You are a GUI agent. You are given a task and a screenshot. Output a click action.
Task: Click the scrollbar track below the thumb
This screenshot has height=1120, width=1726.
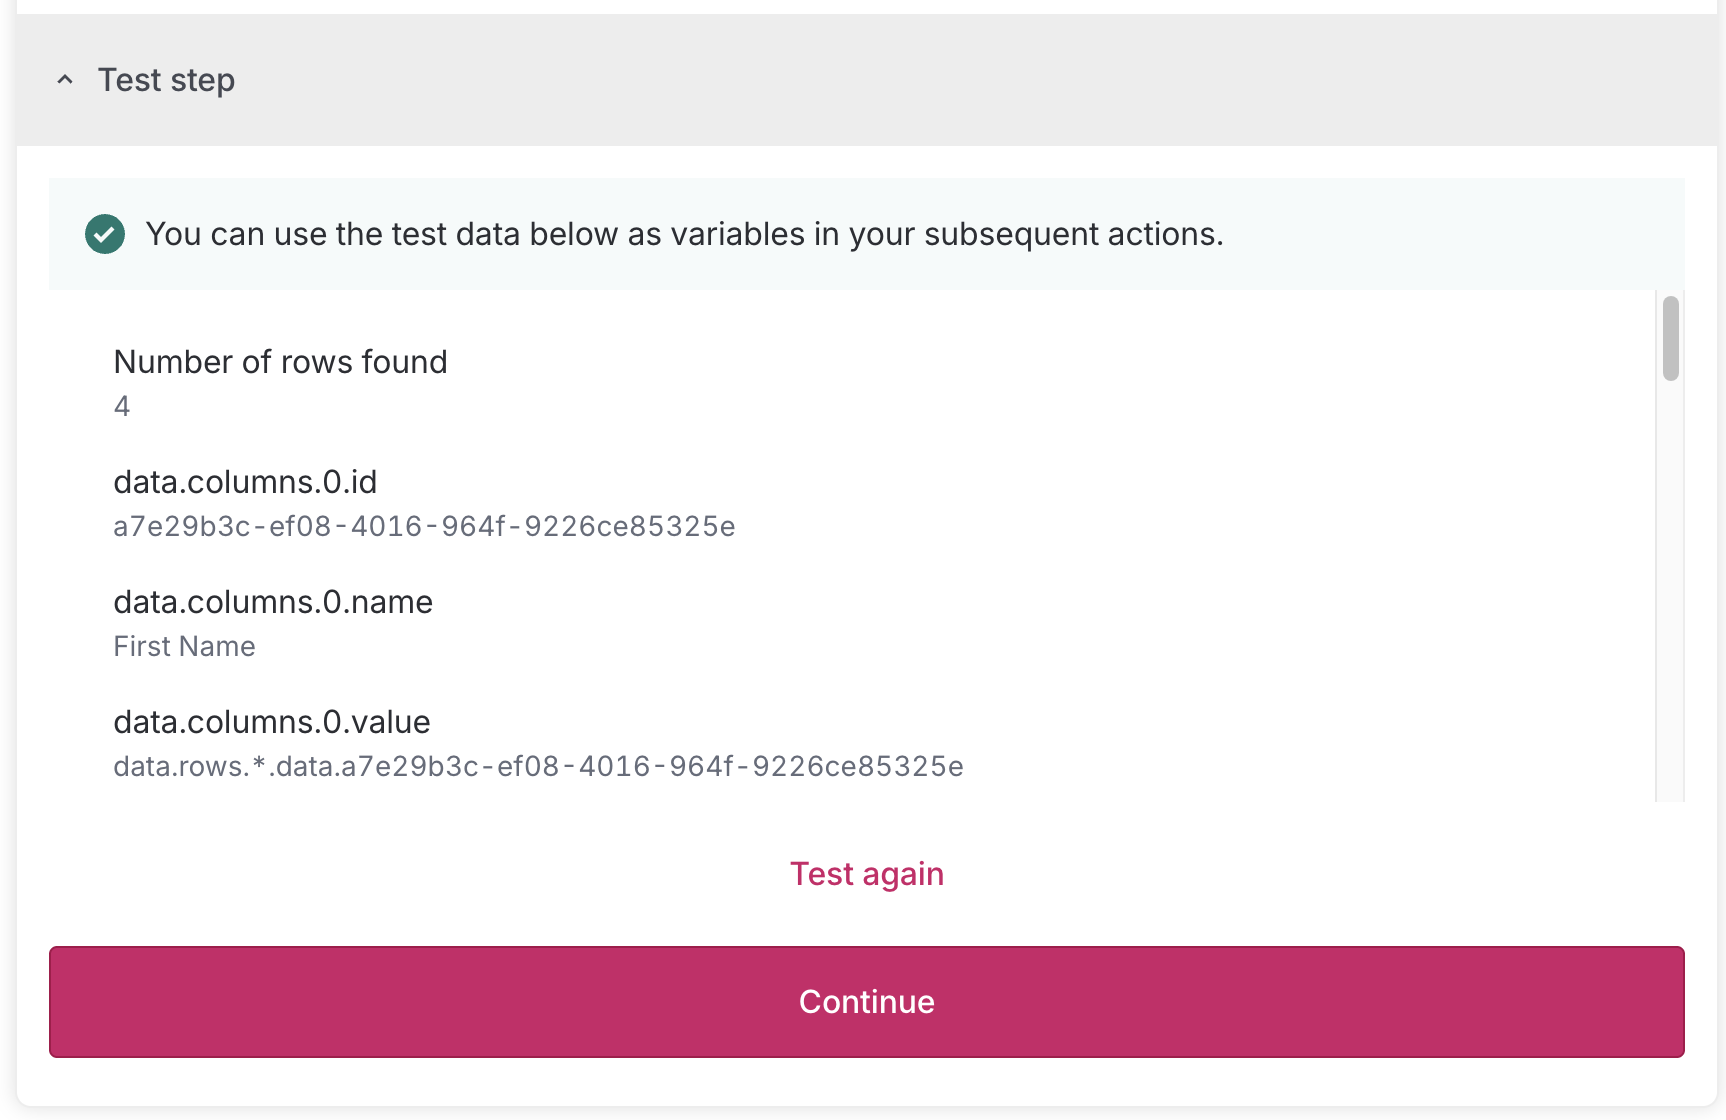[x=1670, y=600]
